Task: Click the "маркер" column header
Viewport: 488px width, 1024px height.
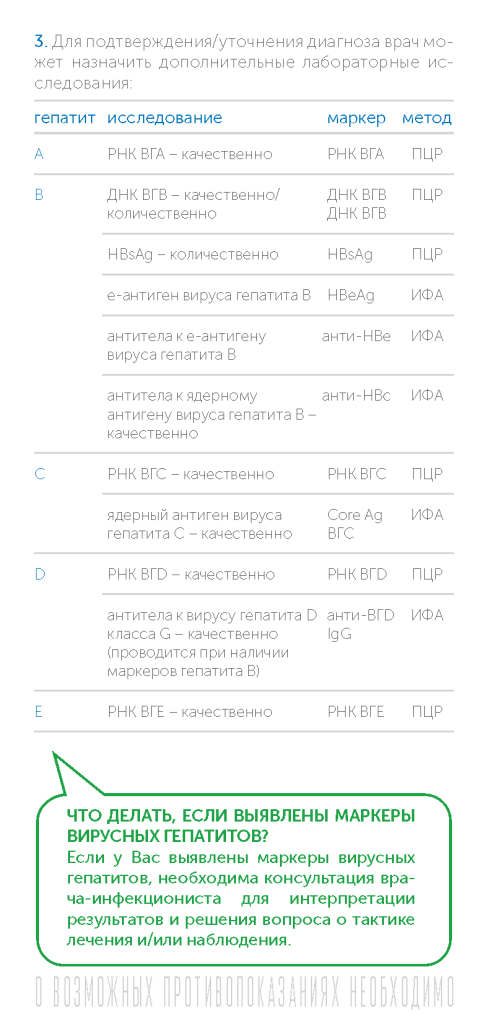Action: click(356, 118)
